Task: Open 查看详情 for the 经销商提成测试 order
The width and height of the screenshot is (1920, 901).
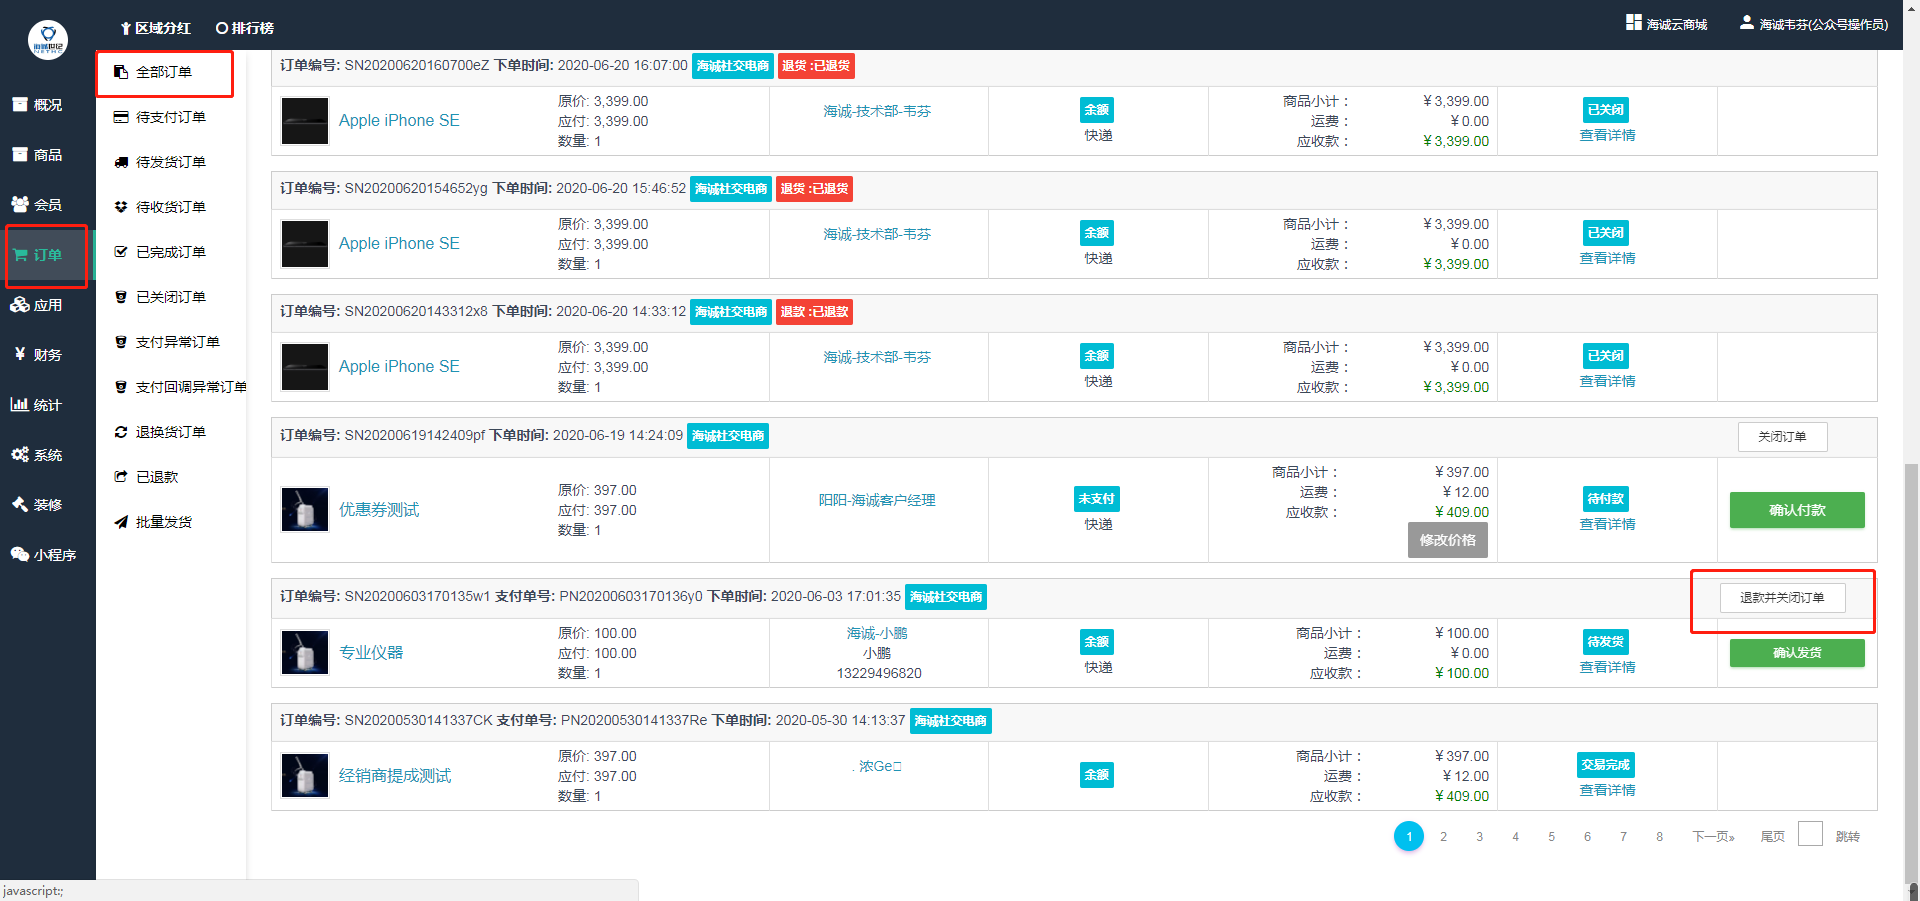Action: (1607, 790)
